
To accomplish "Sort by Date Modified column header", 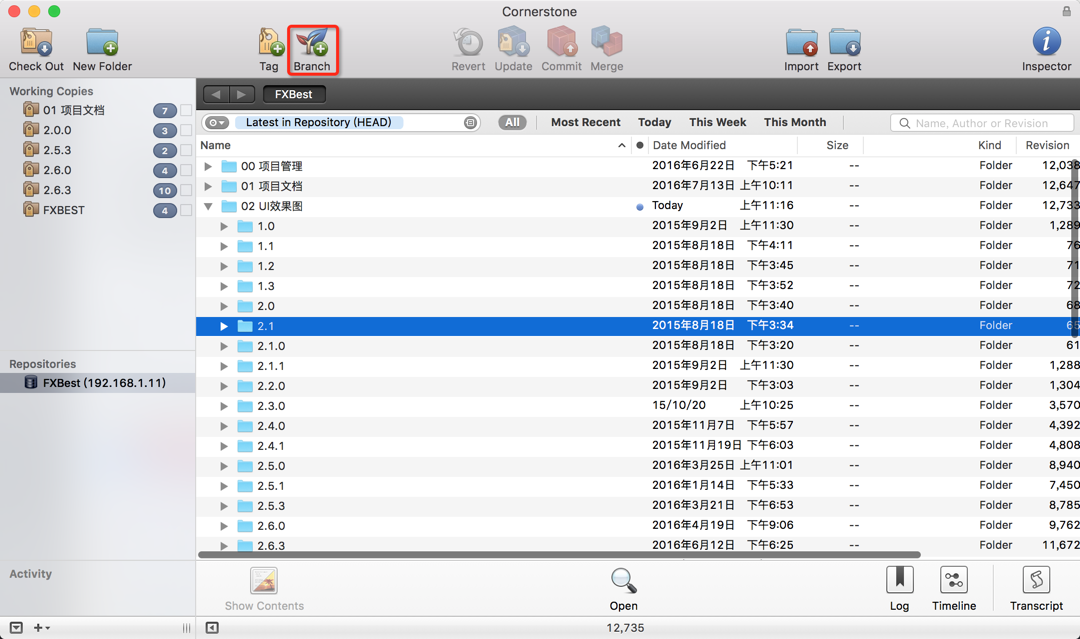I will pyautogui.click(x=723, y=145).
